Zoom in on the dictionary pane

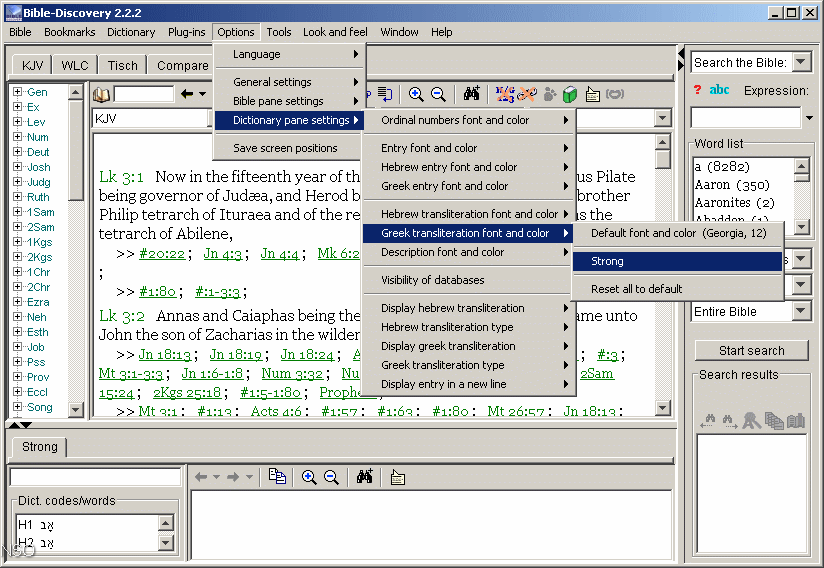[309, 477]
